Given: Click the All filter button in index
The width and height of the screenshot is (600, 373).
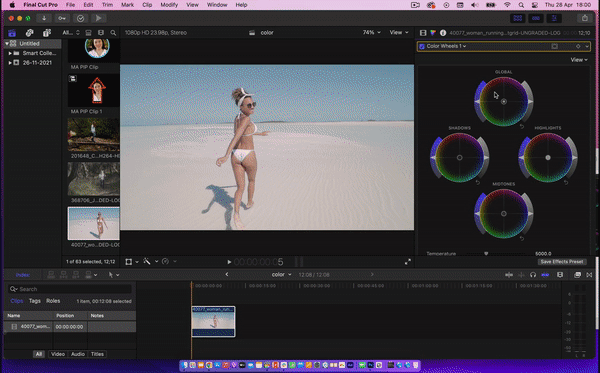Looking at the screenshot, I should tap(39, 354).
